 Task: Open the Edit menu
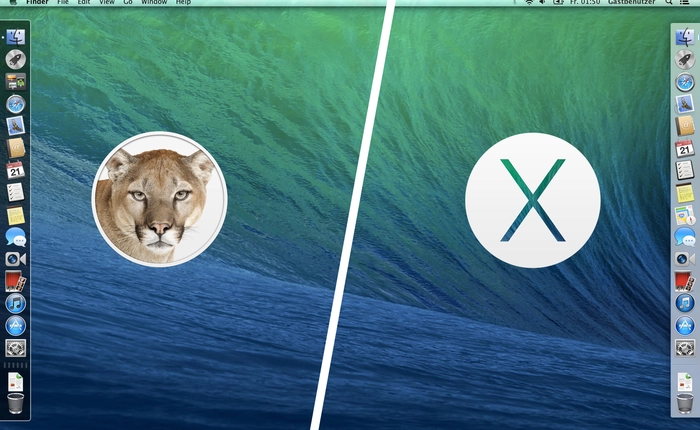[84, 2]
